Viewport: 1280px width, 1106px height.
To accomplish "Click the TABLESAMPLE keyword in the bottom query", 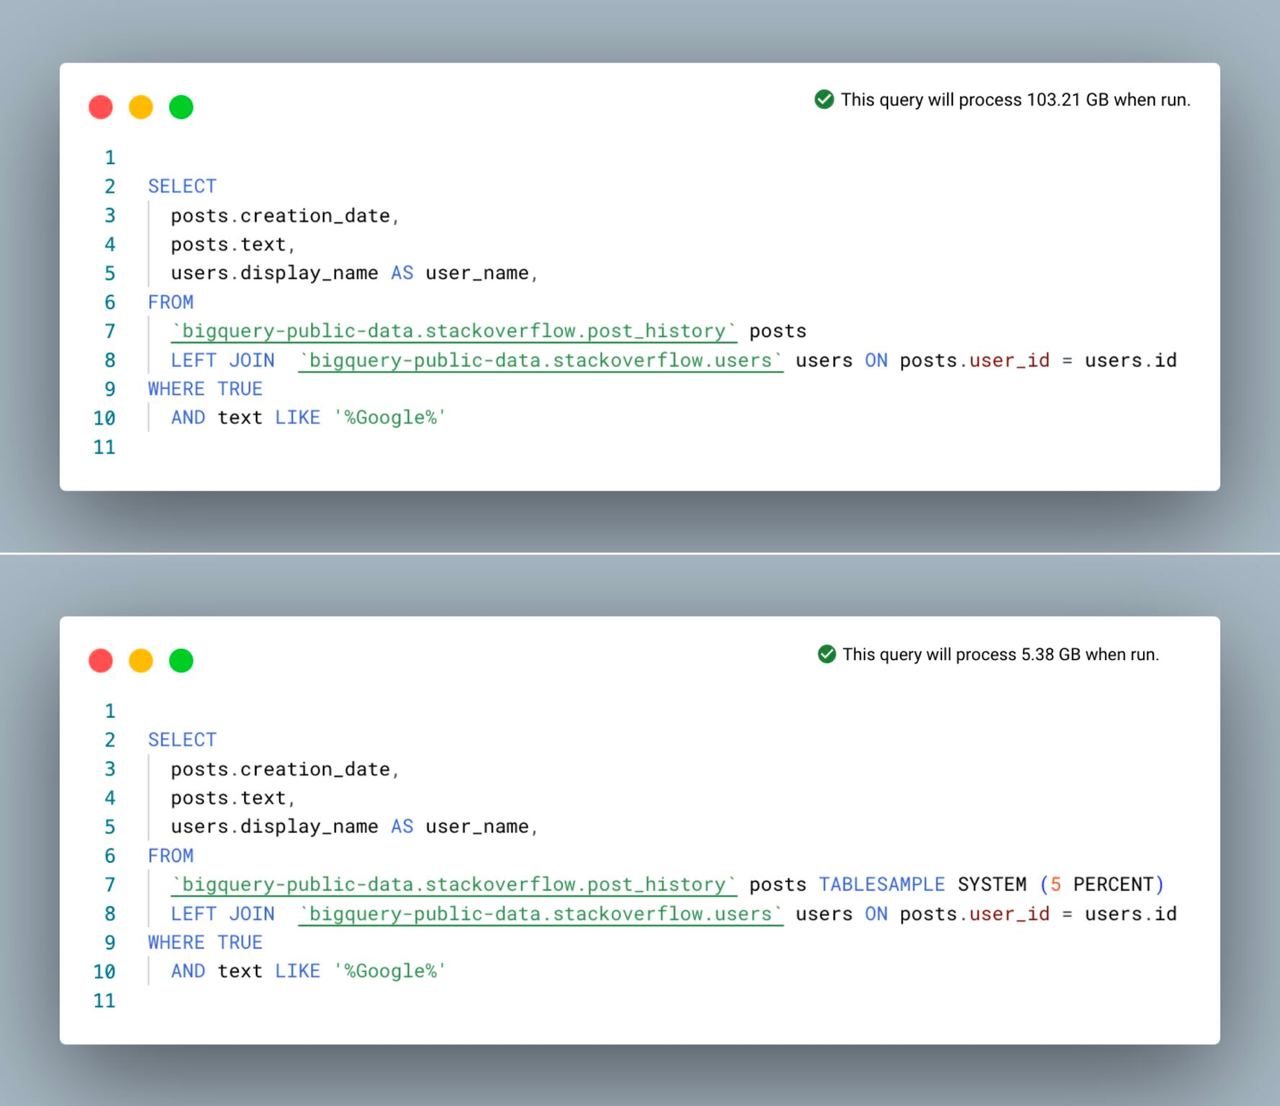I will pyautogui.click(x=881, y=885).
